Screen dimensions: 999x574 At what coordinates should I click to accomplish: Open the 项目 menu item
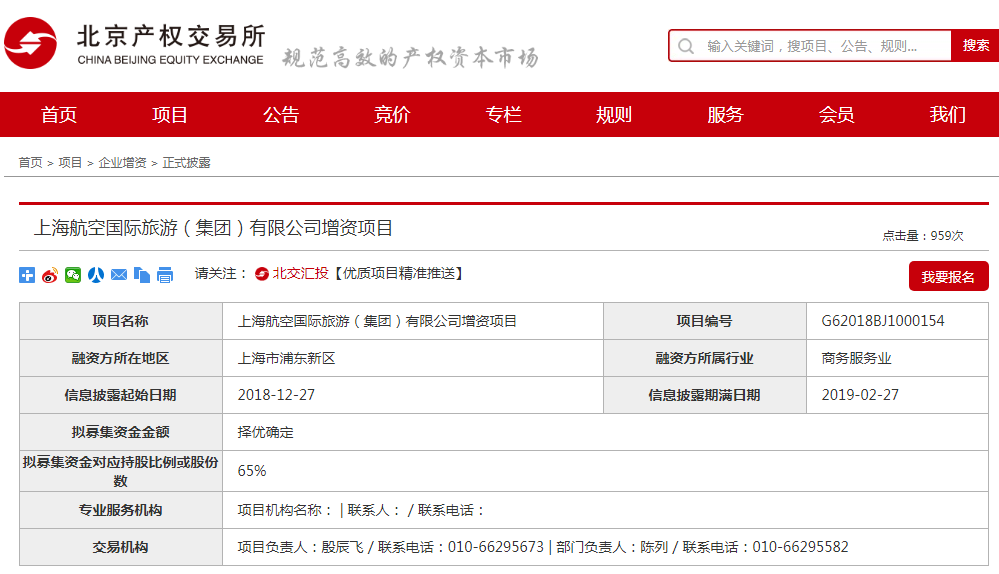169,115
